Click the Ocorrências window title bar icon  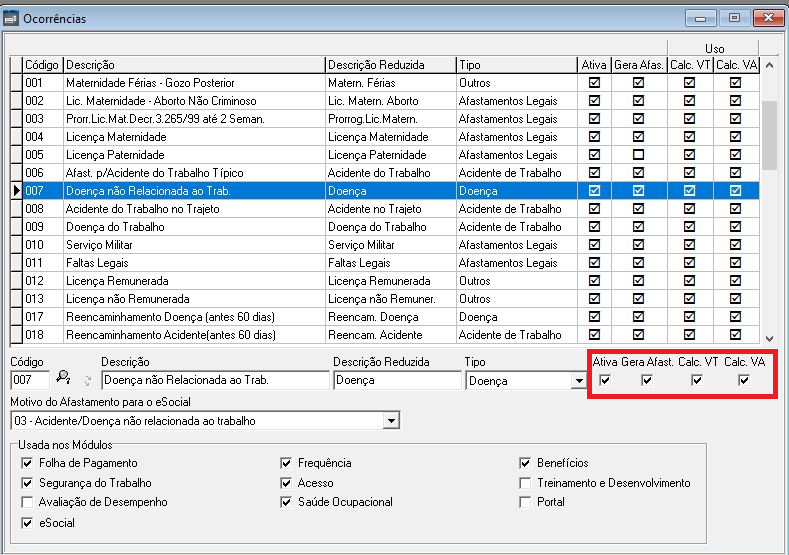coord(12,18)
